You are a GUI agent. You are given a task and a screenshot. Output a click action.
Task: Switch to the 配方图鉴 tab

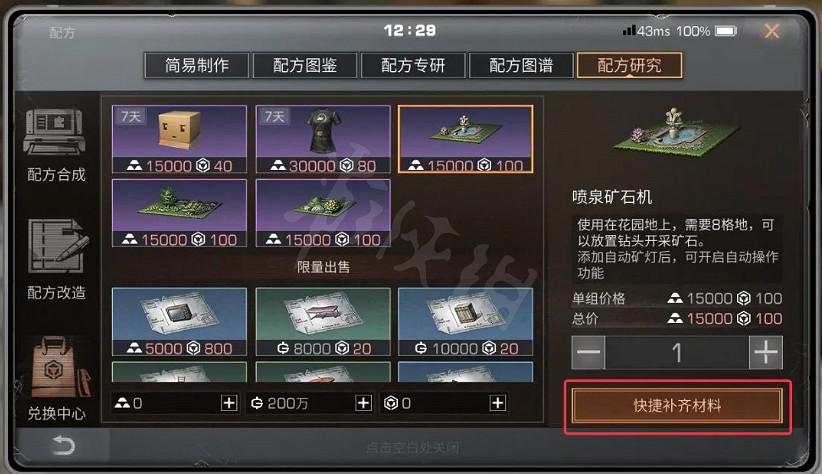[x=305, y=66]
